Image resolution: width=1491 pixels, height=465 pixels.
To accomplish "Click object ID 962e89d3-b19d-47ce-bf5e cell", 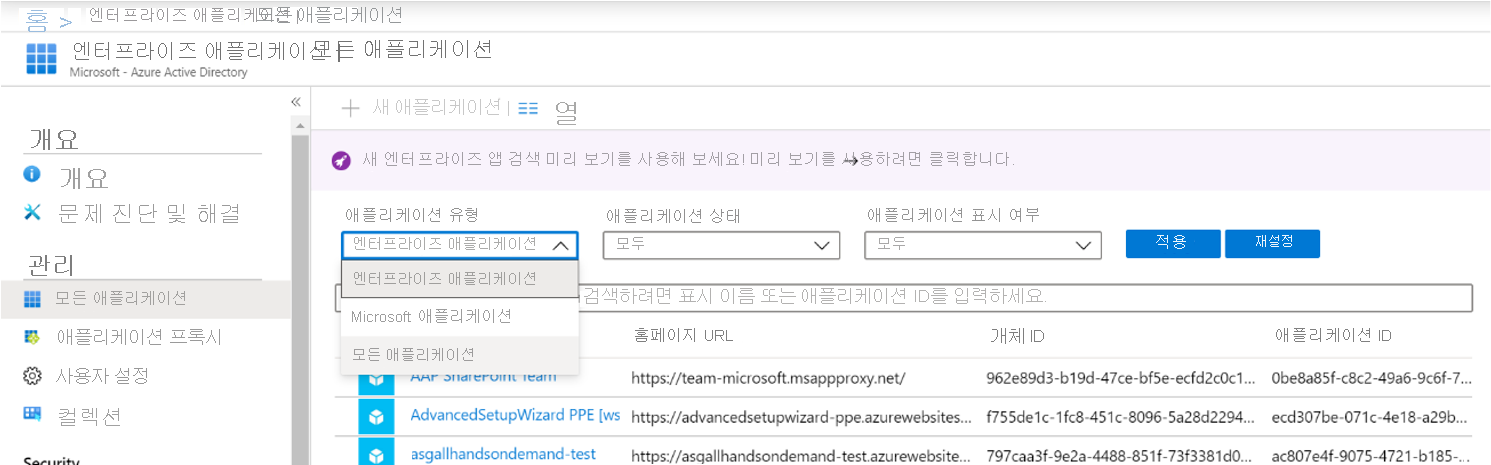I will coord(1118,378).
